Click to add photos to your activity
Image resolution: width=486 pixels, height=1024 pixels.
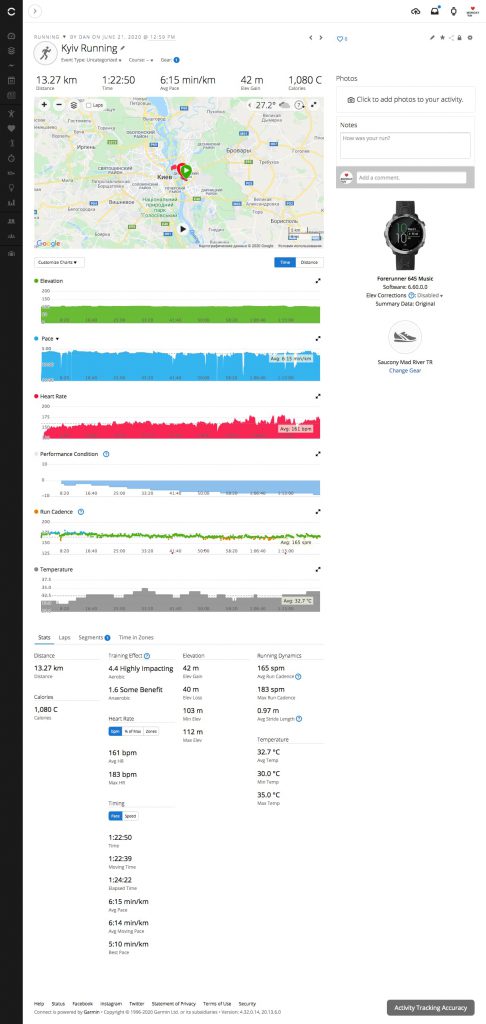point(406,100)
